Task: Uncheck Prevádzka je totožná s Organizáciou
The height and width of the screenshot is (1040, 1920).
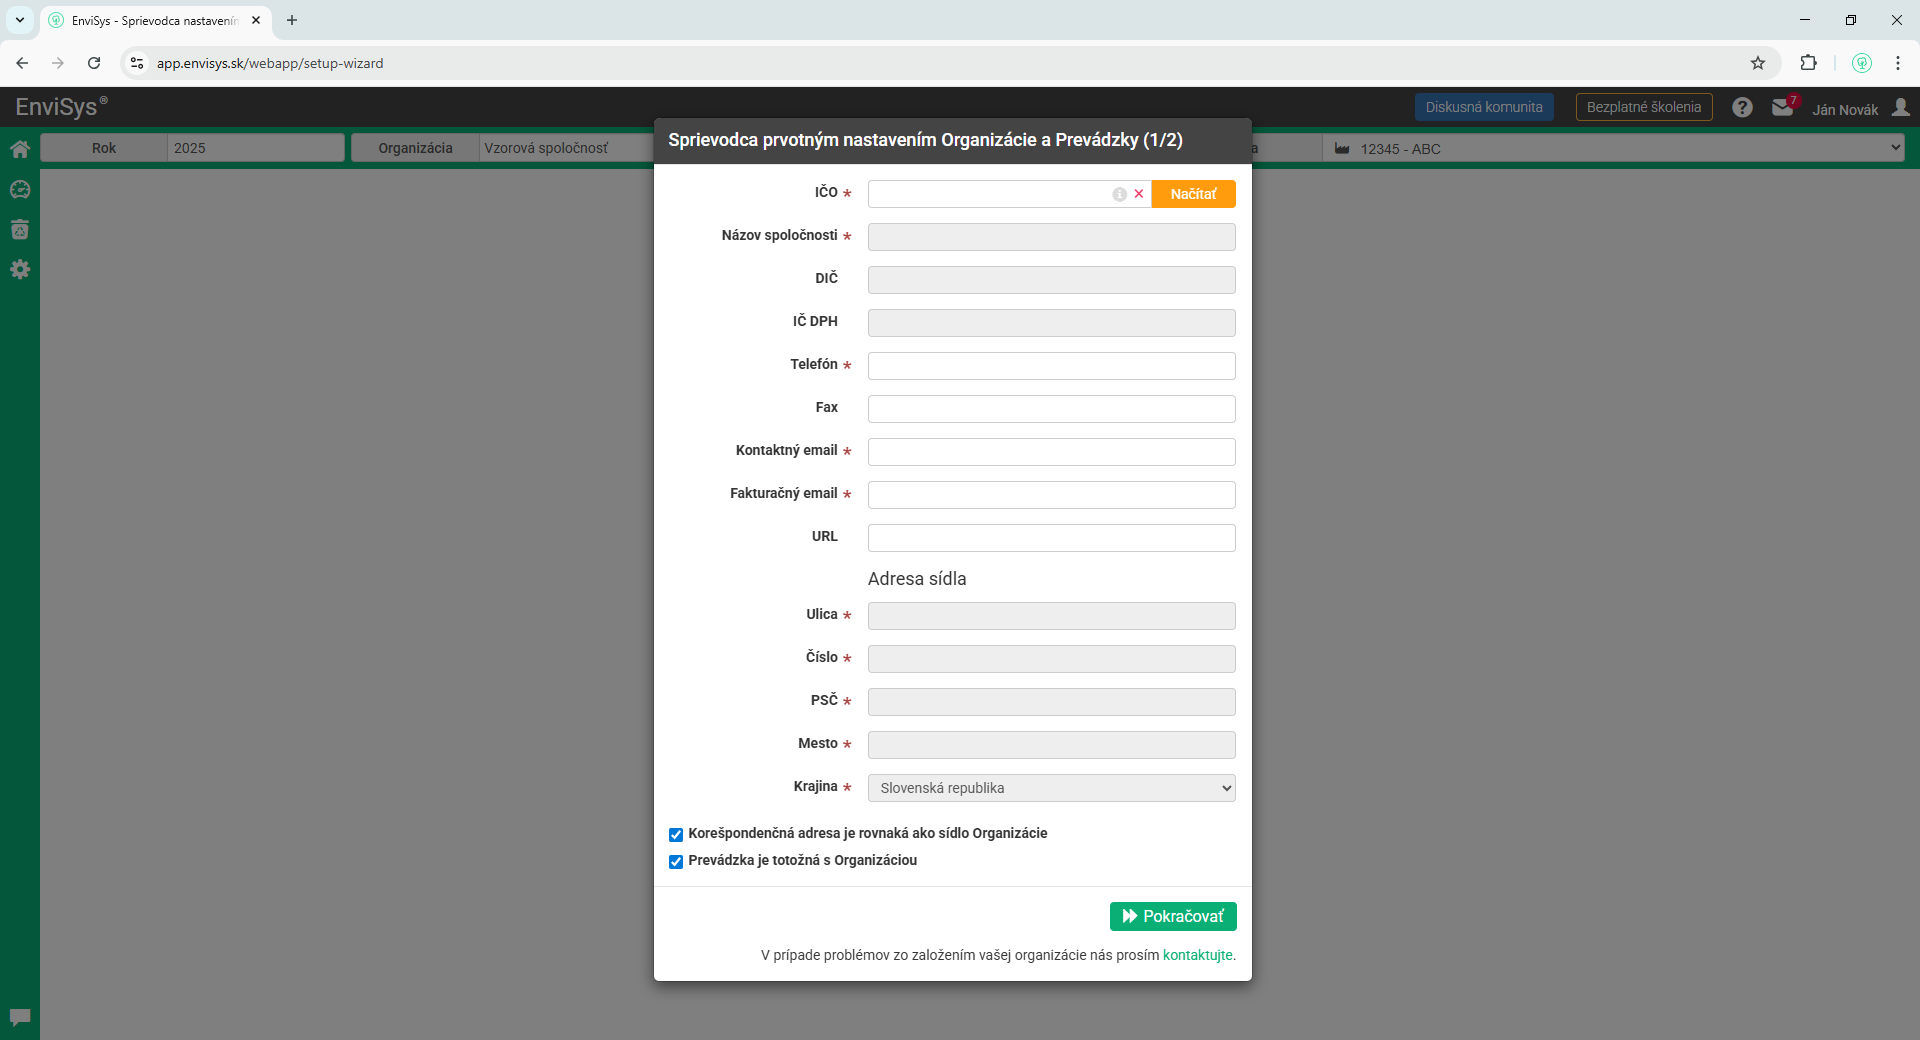Action: (676, 861)
